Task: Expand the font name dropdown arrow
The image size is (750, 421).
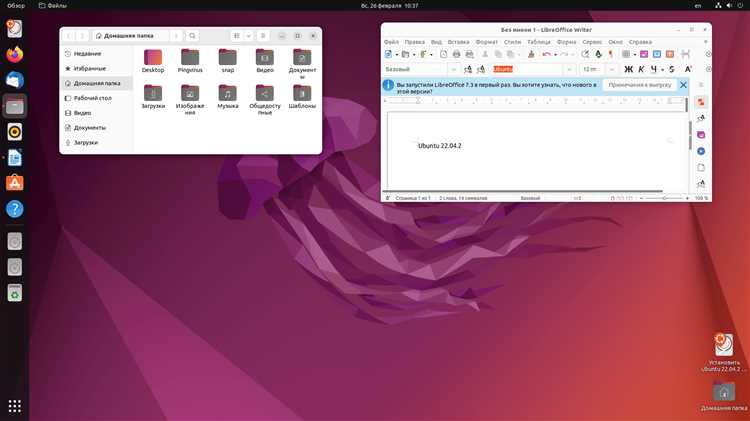Action: 569,69
